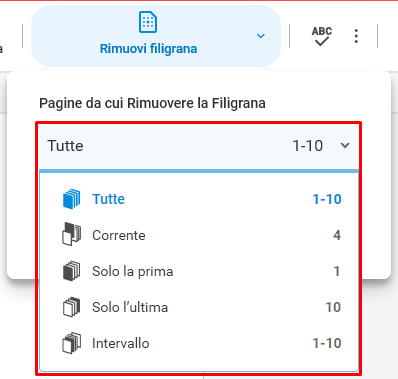Screen dimensions: 398x379
Task: Expand the arrow beside Rimuovi filigrana
Action: (261, 36)
